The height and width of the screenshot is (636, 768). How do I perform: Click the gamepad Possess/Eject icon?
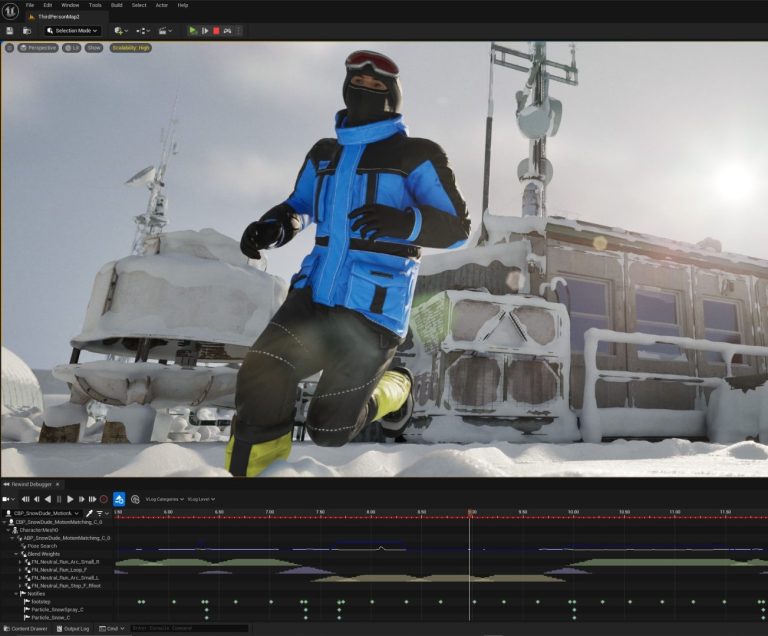point(227,31)
